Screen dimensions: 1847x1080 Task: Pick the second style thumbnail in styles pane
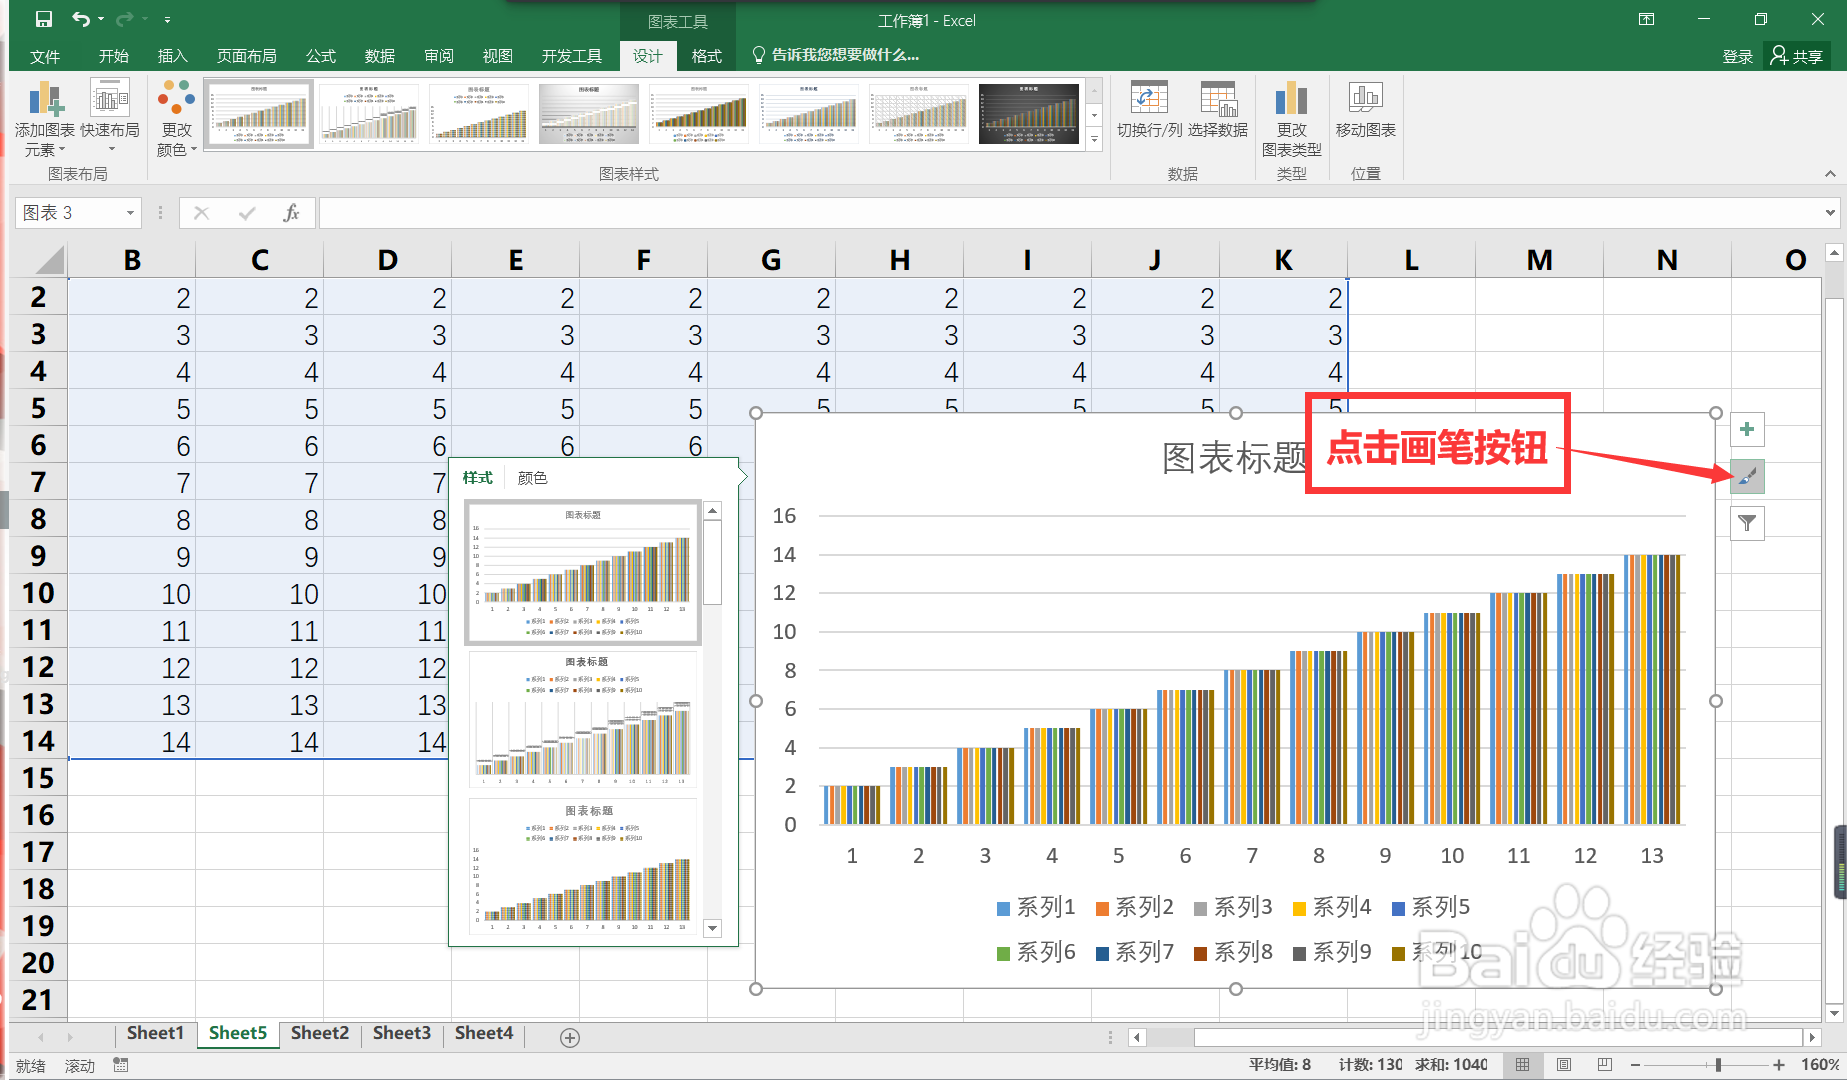[x=584, y=719]
